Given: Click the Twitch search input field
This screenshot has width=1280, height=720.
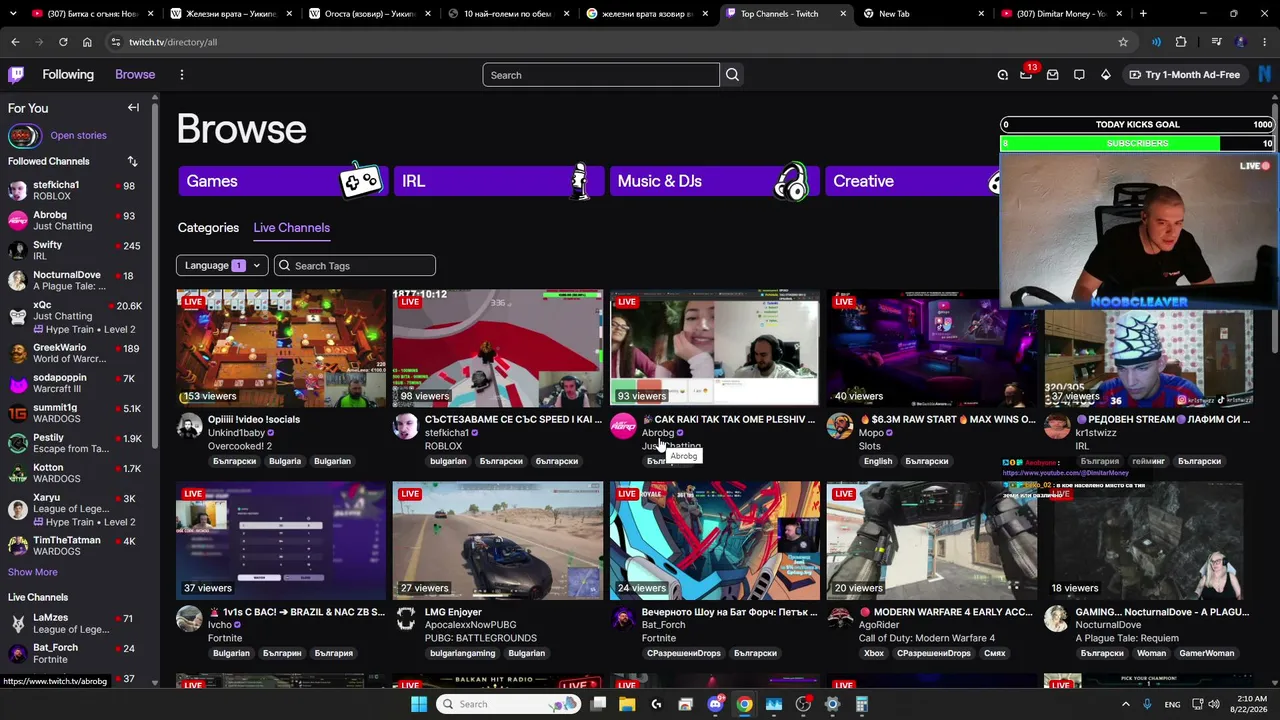Looking at the screenshot, I should point(601,75).
